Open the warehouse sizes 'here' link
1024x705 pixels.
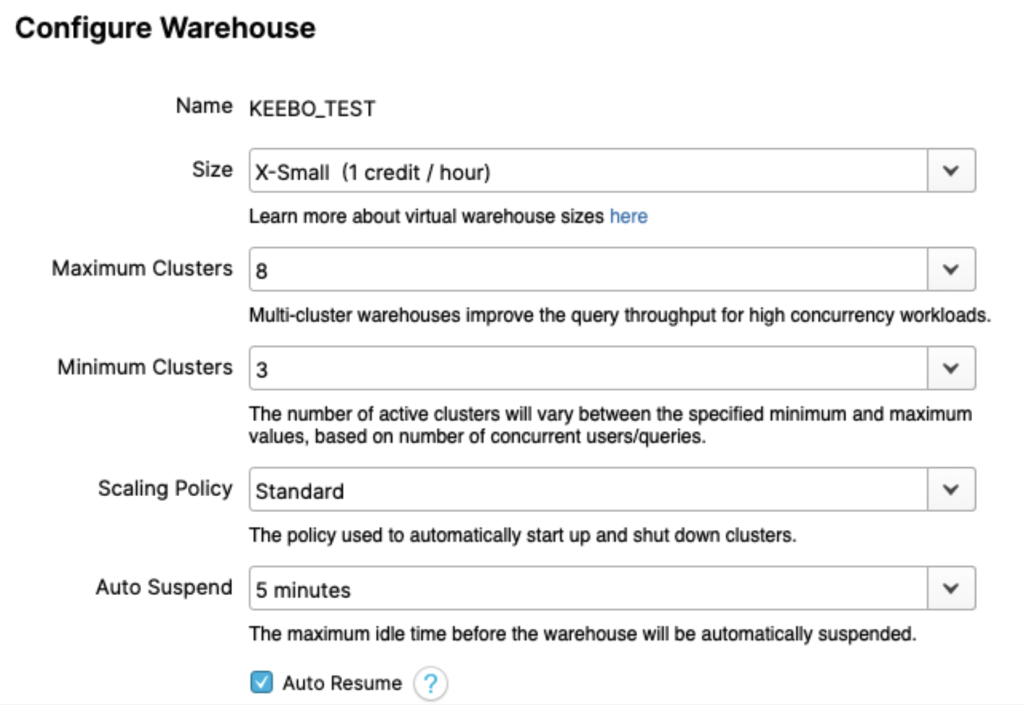(x=628, y=216)
